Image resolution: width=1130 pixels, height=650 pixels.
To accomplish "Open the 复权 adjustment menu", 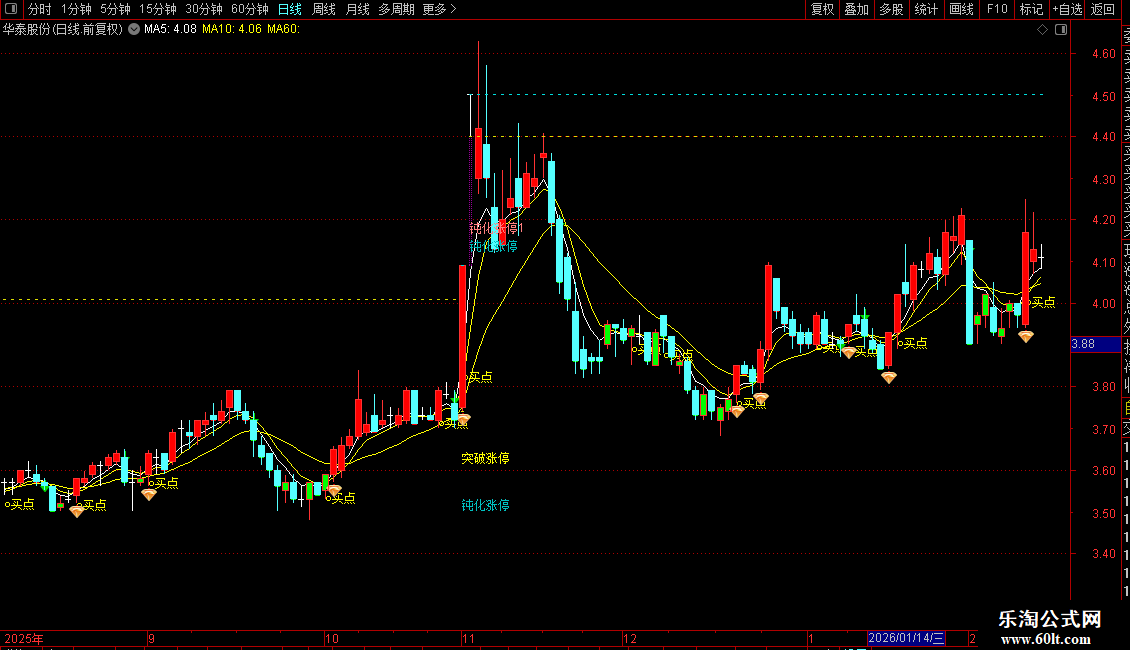I will tap(822, 9).
